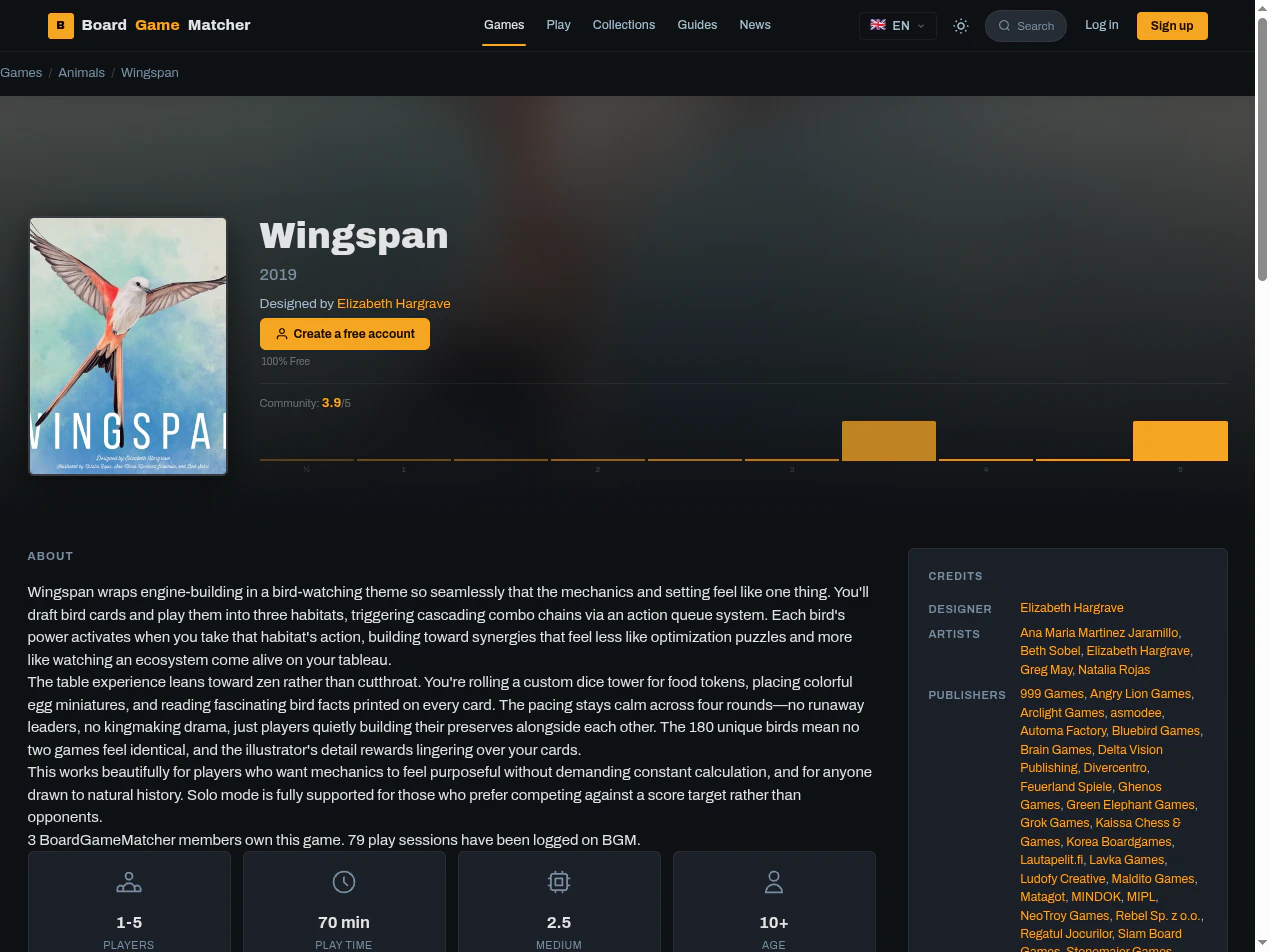The image size is (1270, 952).
Task: Click the page vertical scrollbar thumb
Action: (x=1262, y=150)
